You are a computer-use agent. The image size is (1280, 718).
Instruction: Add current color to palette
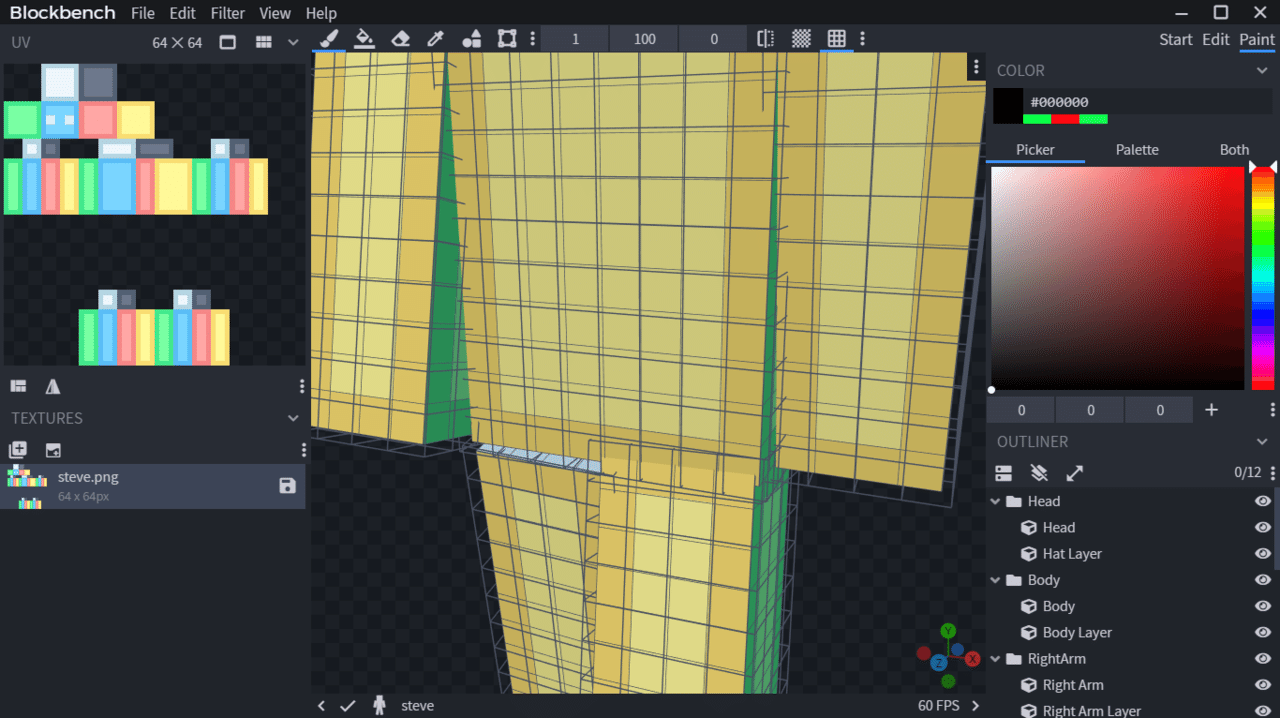pyautogui.click(x=1211, y=410)
